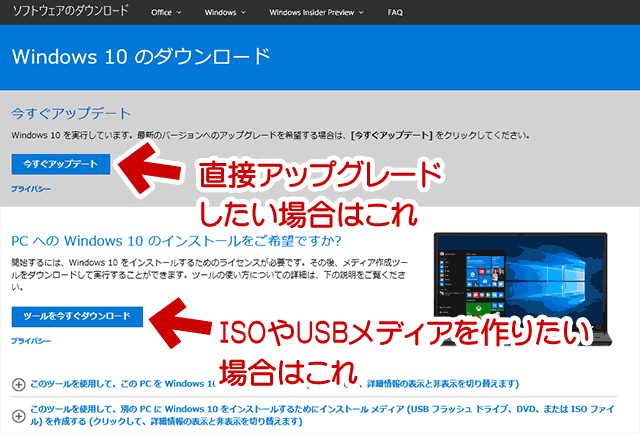Click the plus icon on first expander row
This screenshot has width=640, height=434.
pyautogui.click(x=18, y=384)
